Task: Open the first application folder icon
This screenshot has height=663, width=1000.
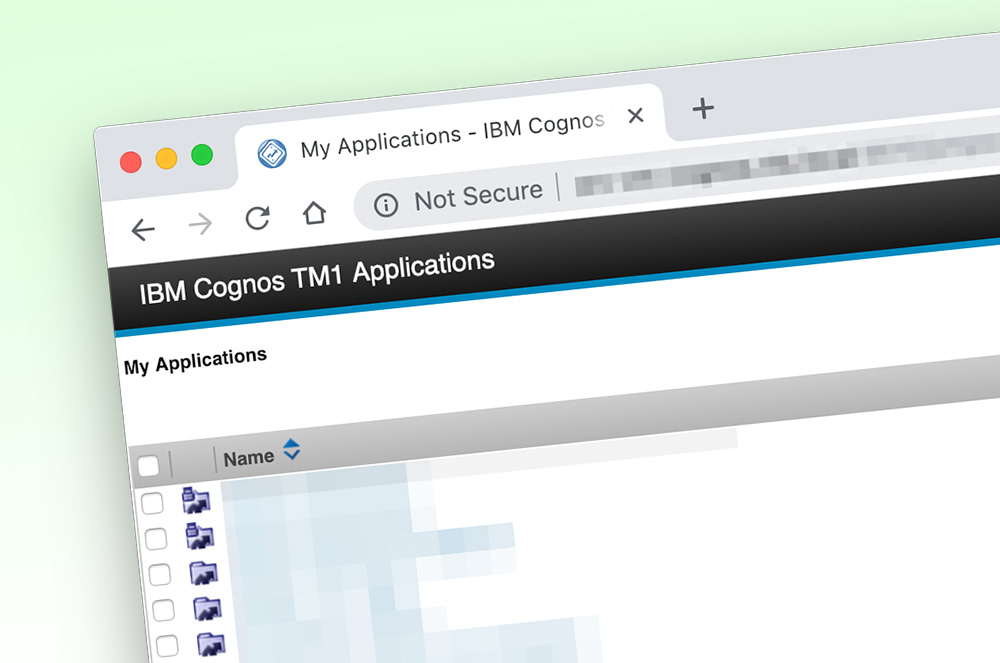Action: tap(196, 500)
